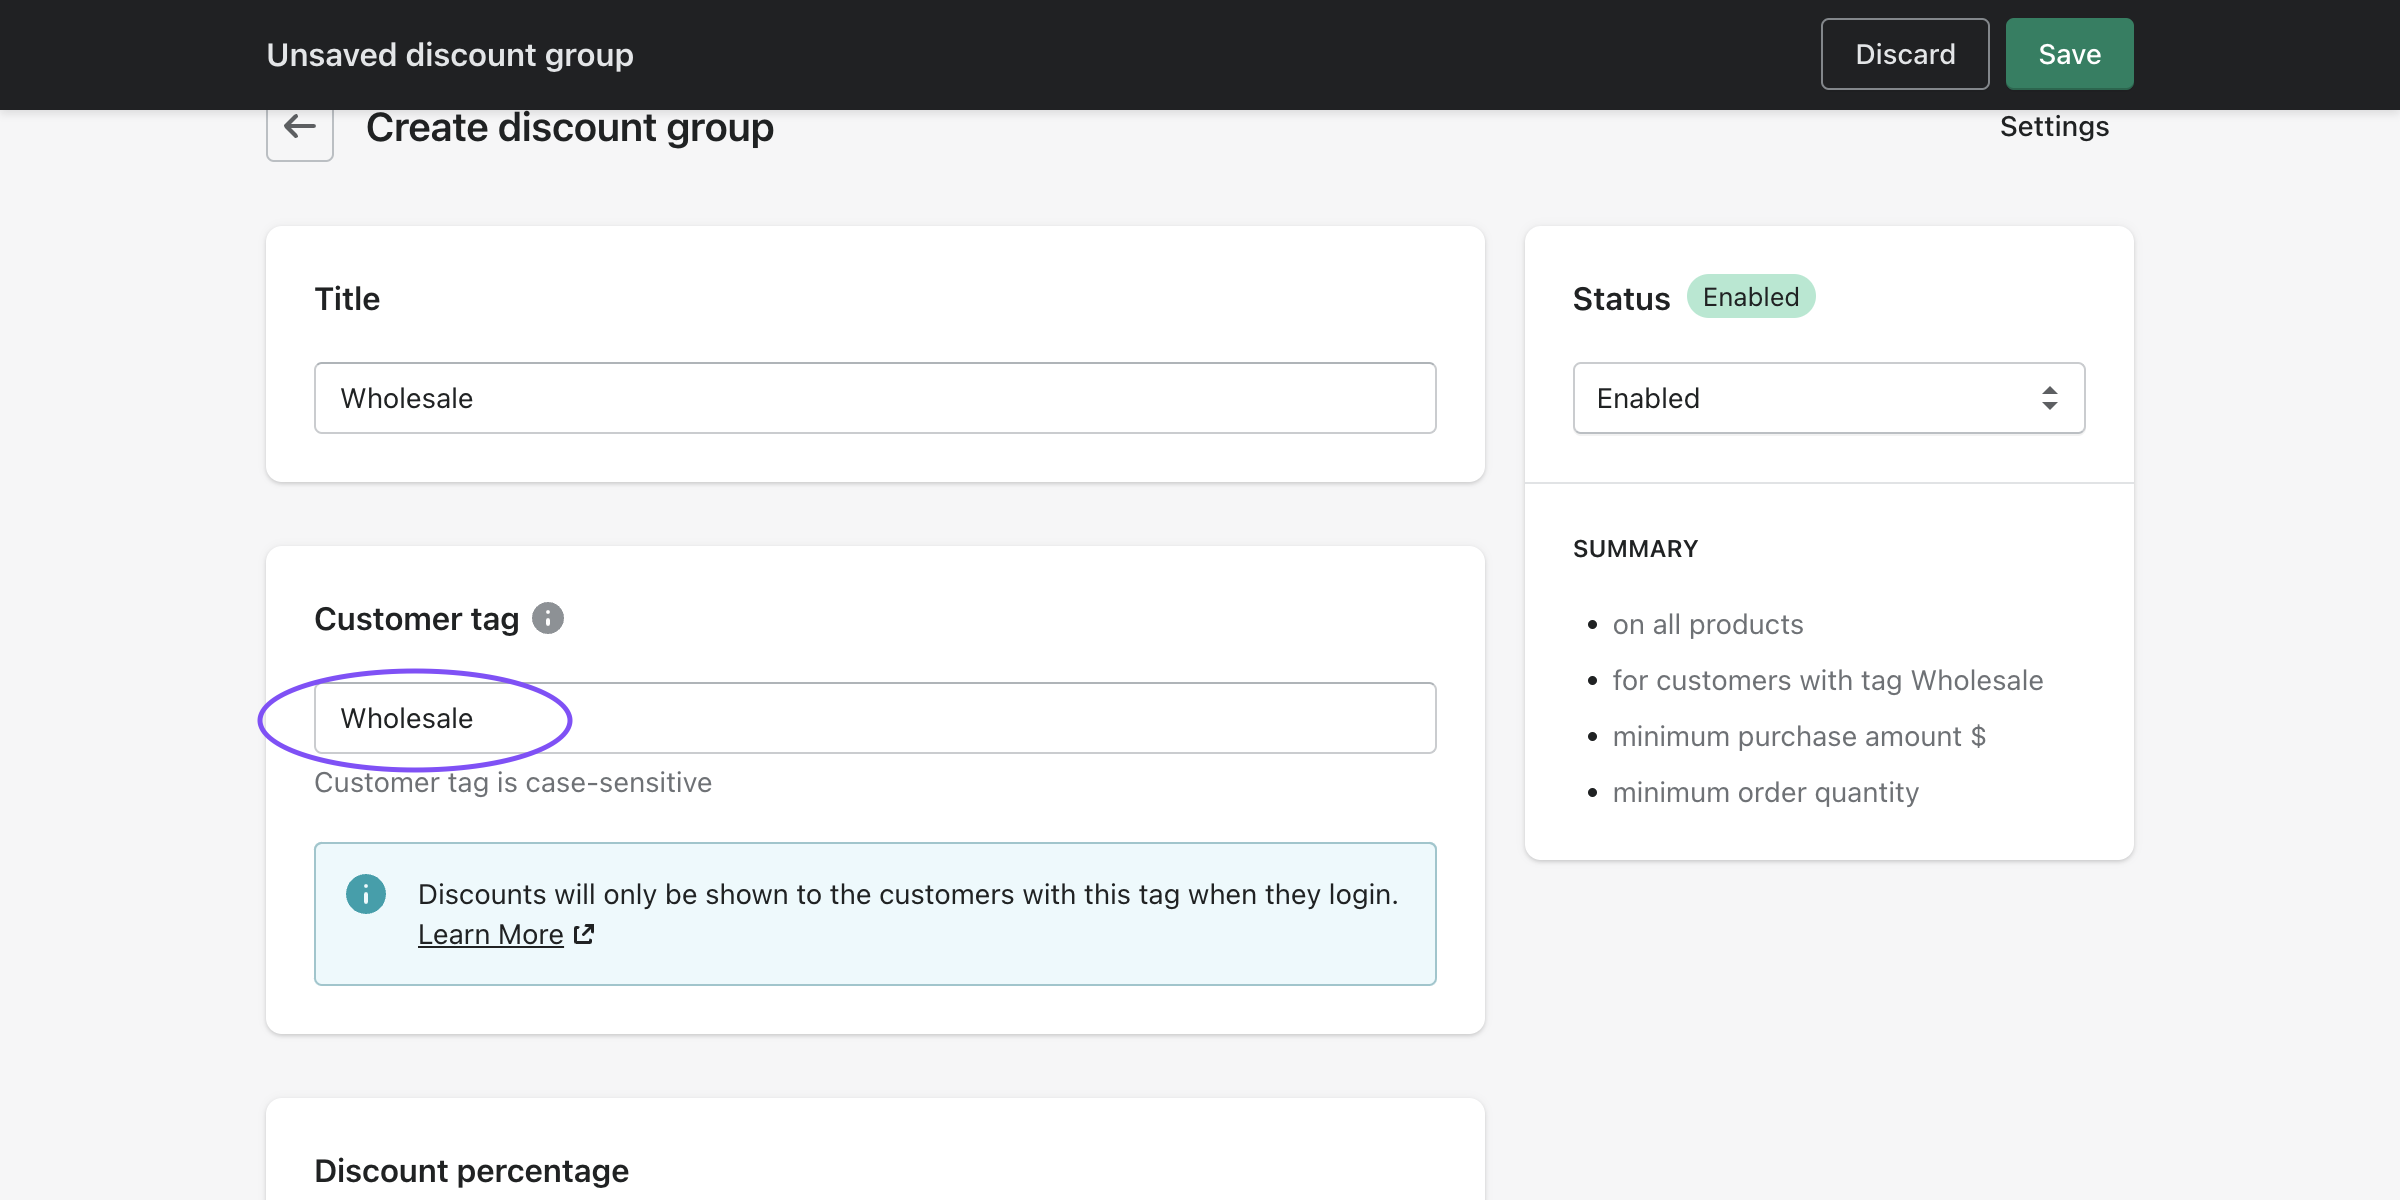Viewport: 2400px width, 1200px height.
Task: Open the Learn More link
Action: pyautogui.click(x=490, y=934)
